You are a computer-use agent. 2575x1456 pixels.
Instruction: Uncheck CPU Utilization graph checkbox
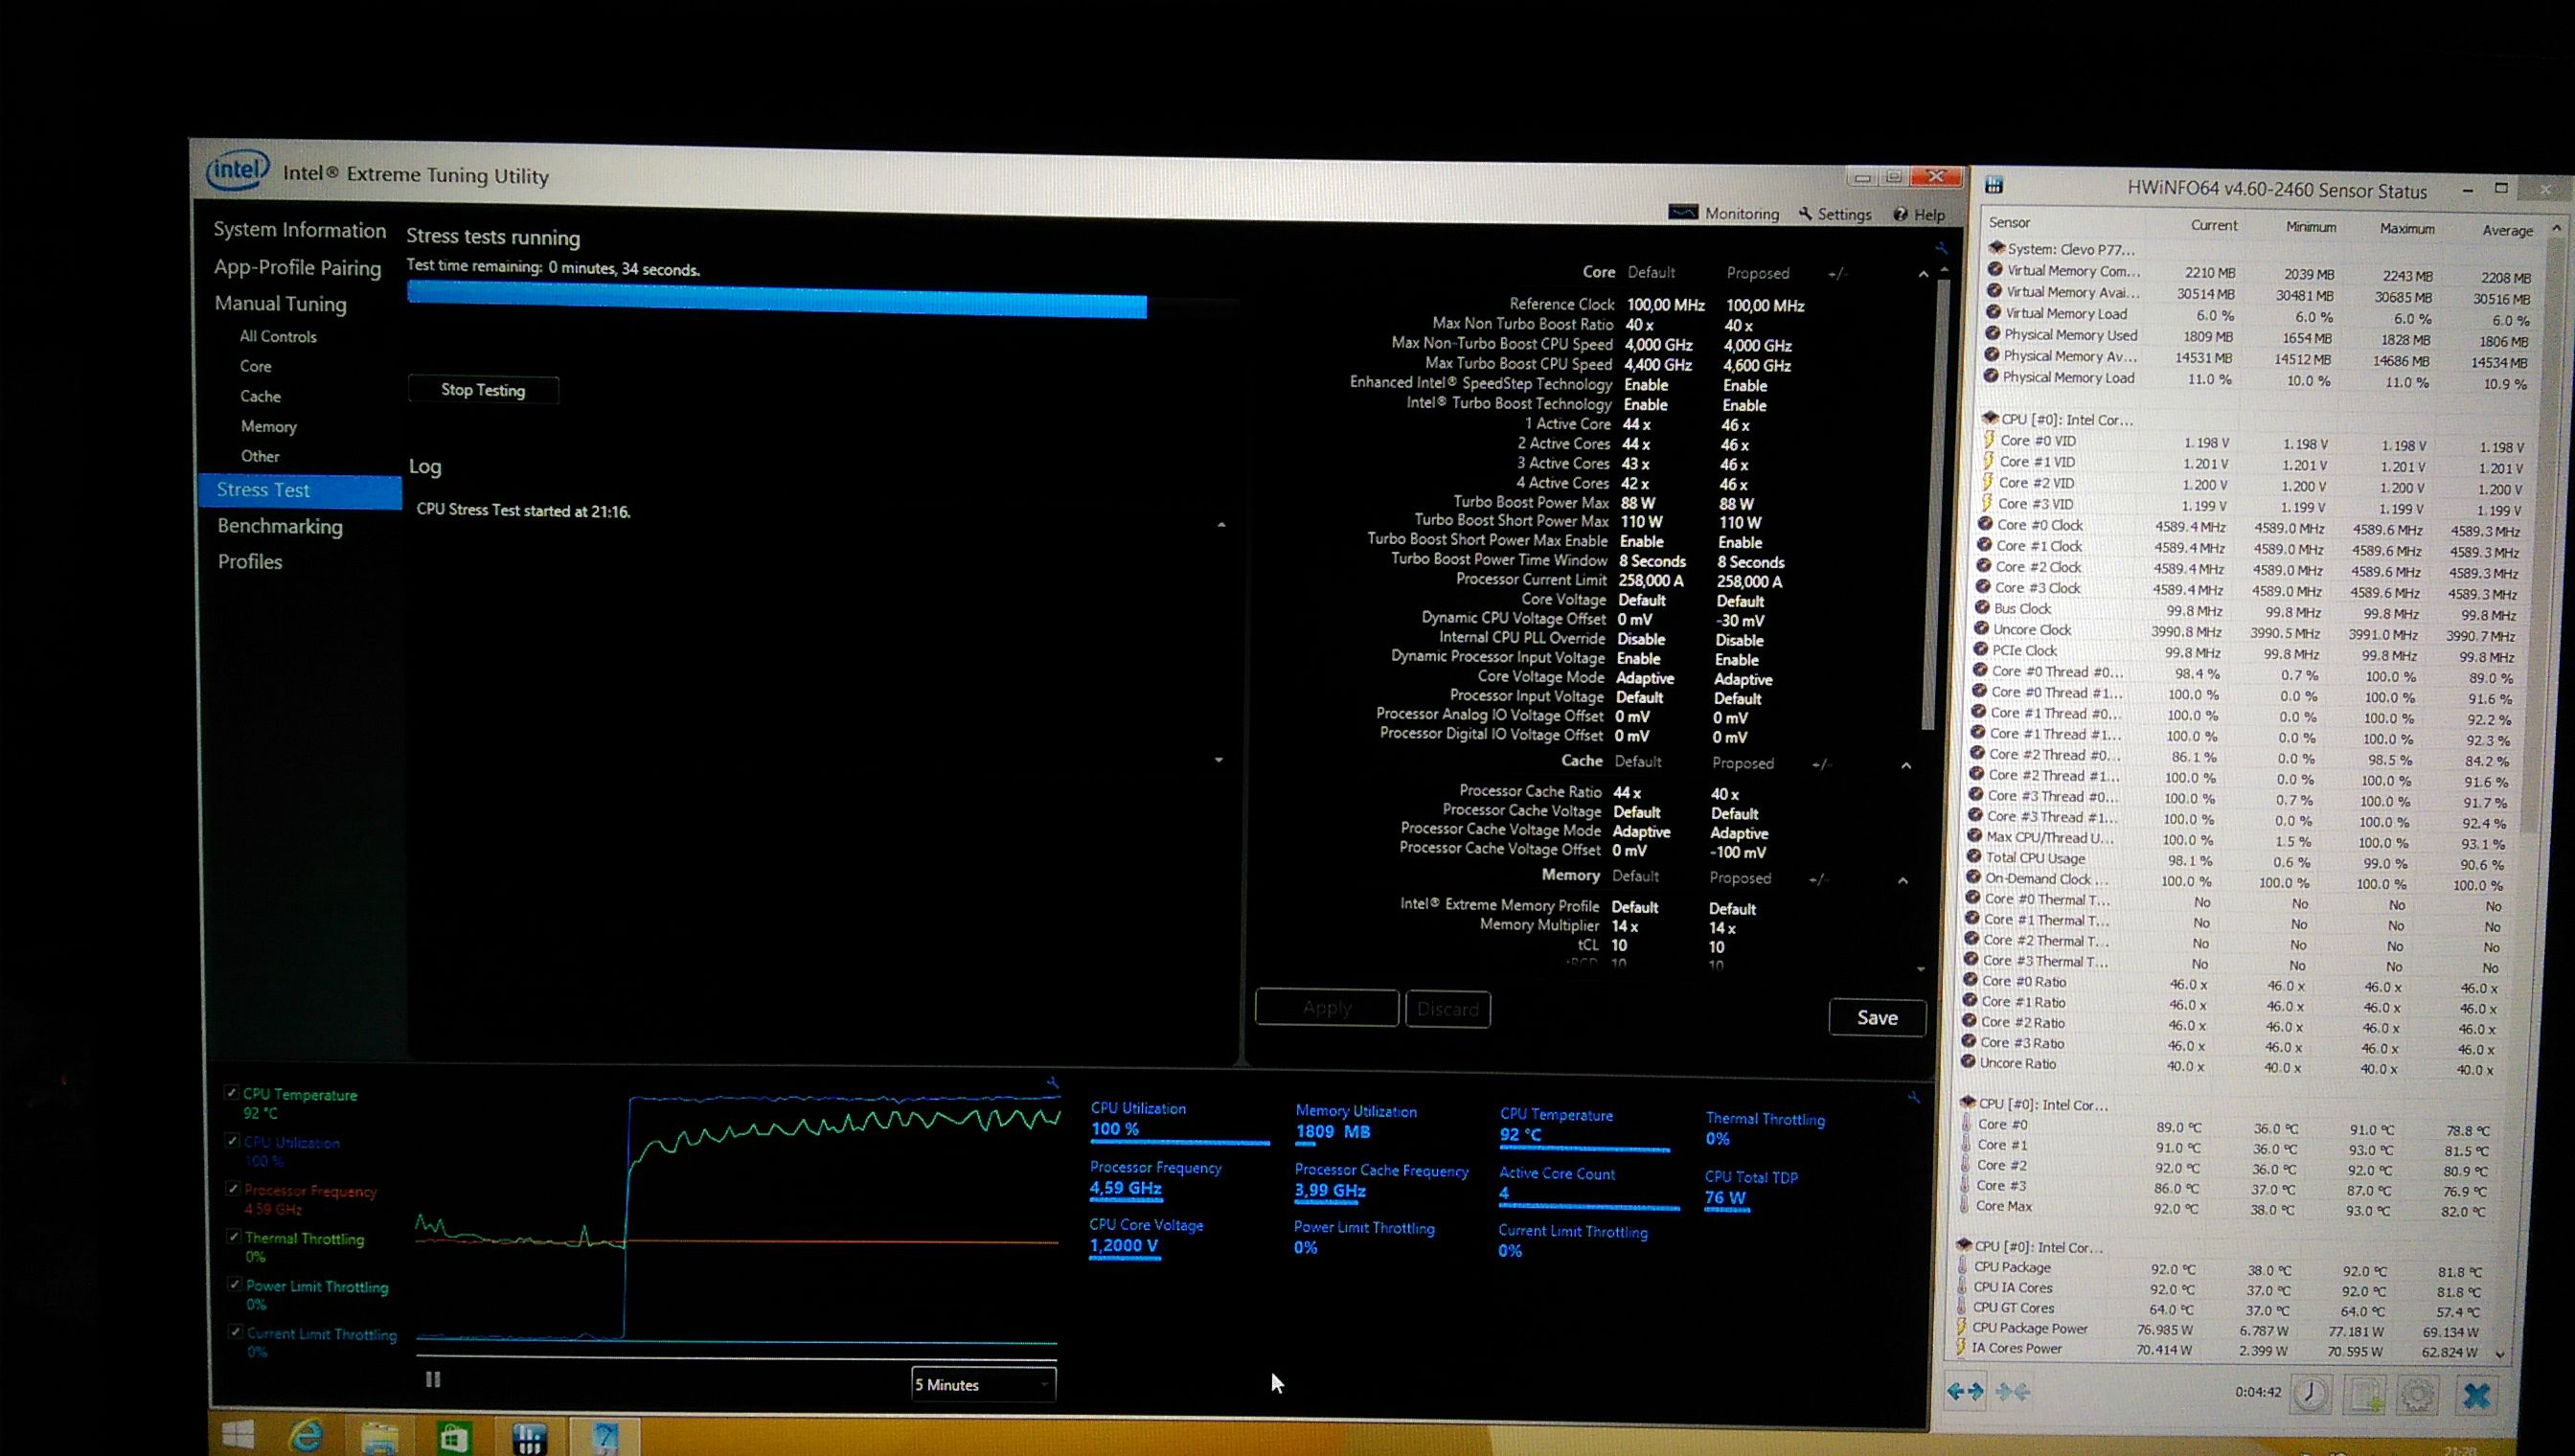pos(232,1141)
